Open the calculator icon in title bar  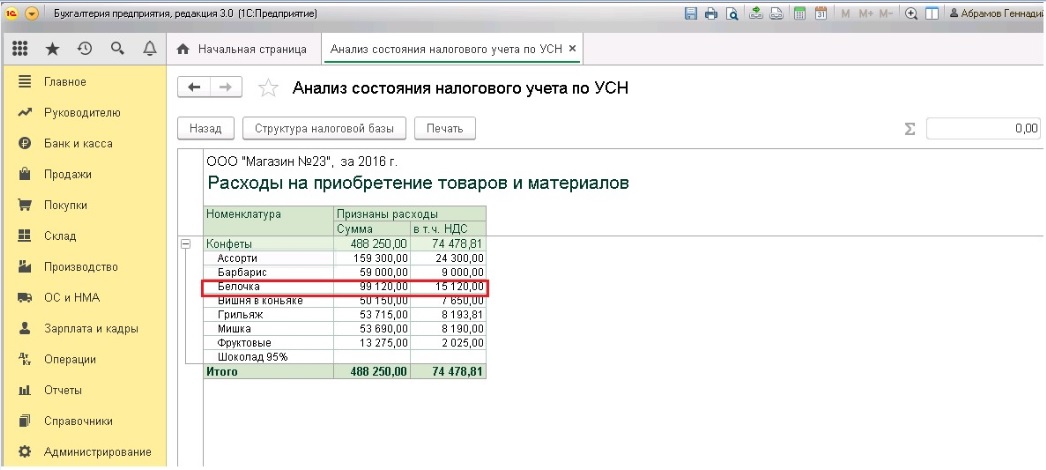tap(800, 14)
